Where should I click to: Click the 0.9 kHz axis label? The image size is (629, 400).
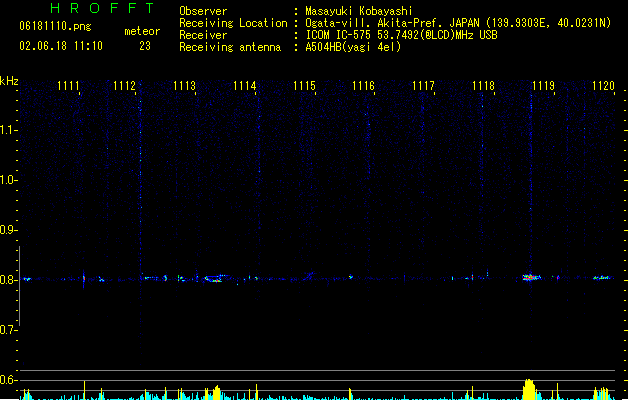8,230
